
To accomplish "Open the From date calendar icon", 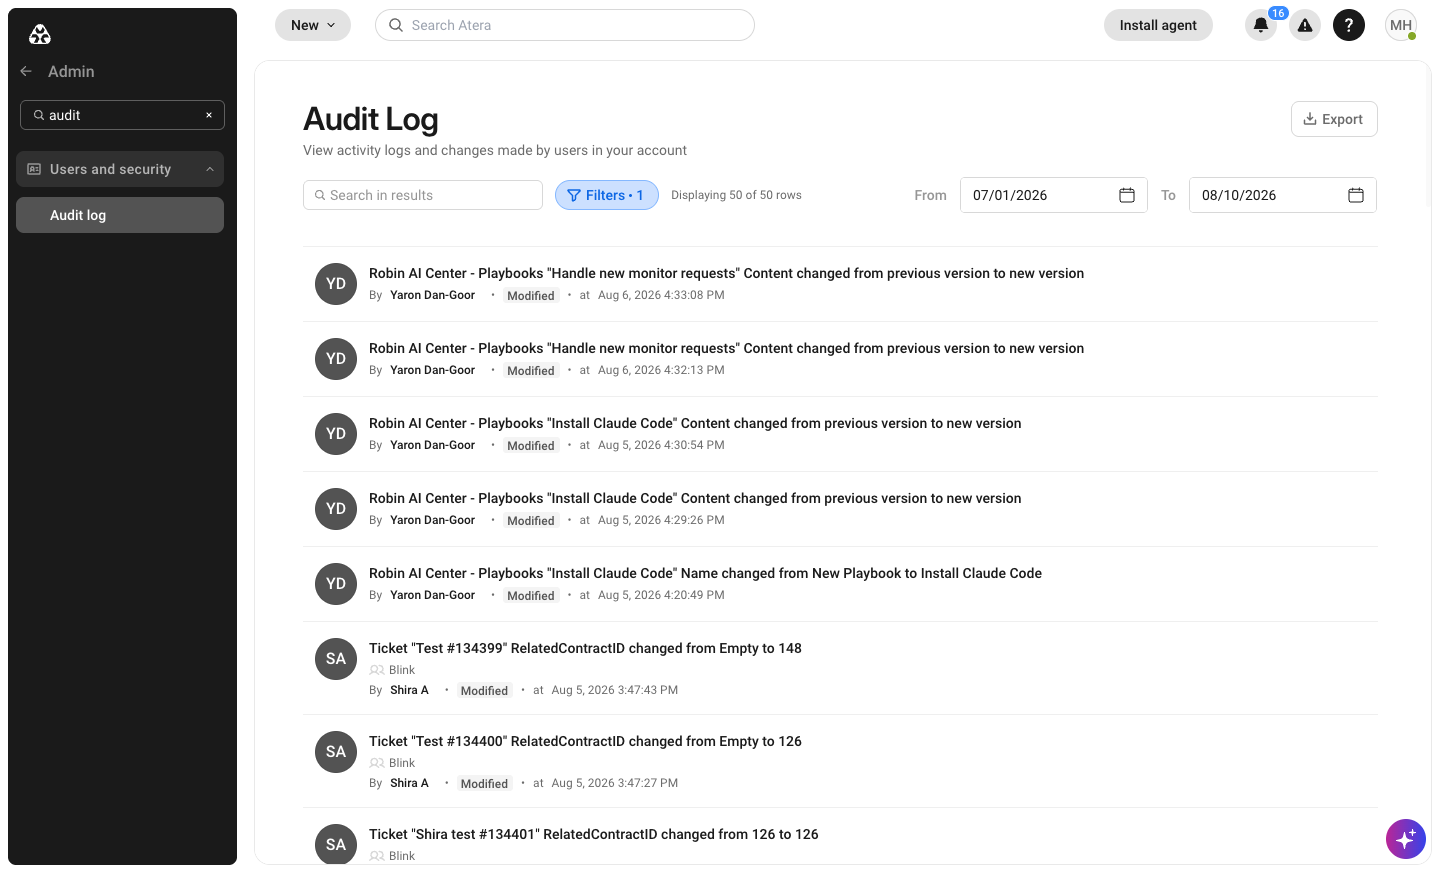I will coord(1127,195).
